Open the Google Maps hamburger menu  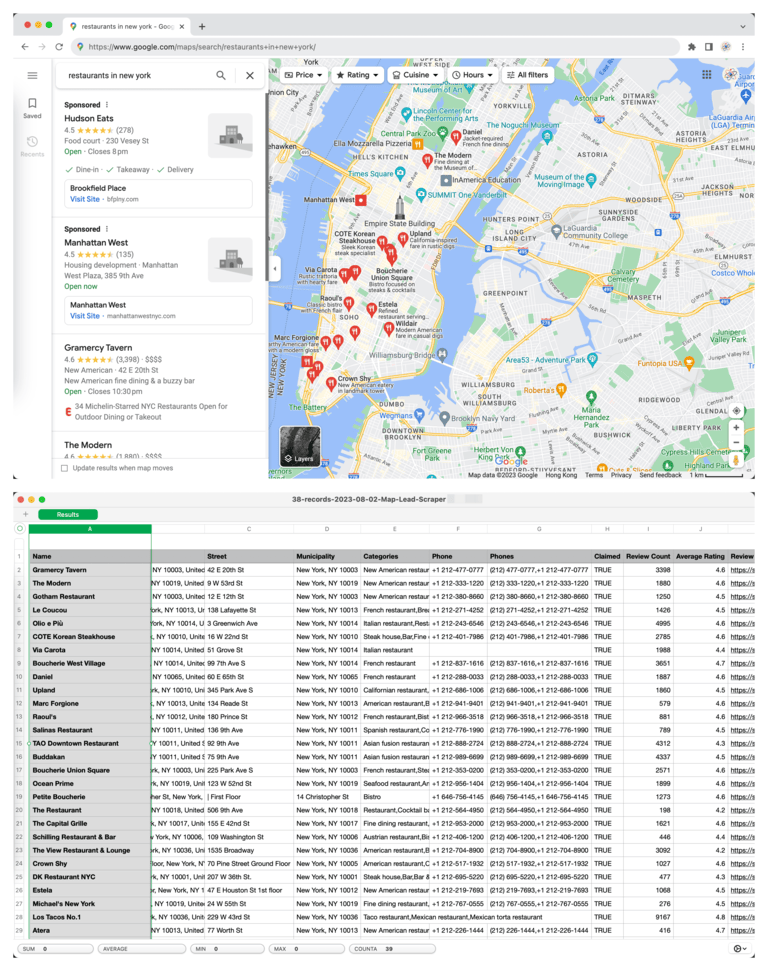[32, 76]
